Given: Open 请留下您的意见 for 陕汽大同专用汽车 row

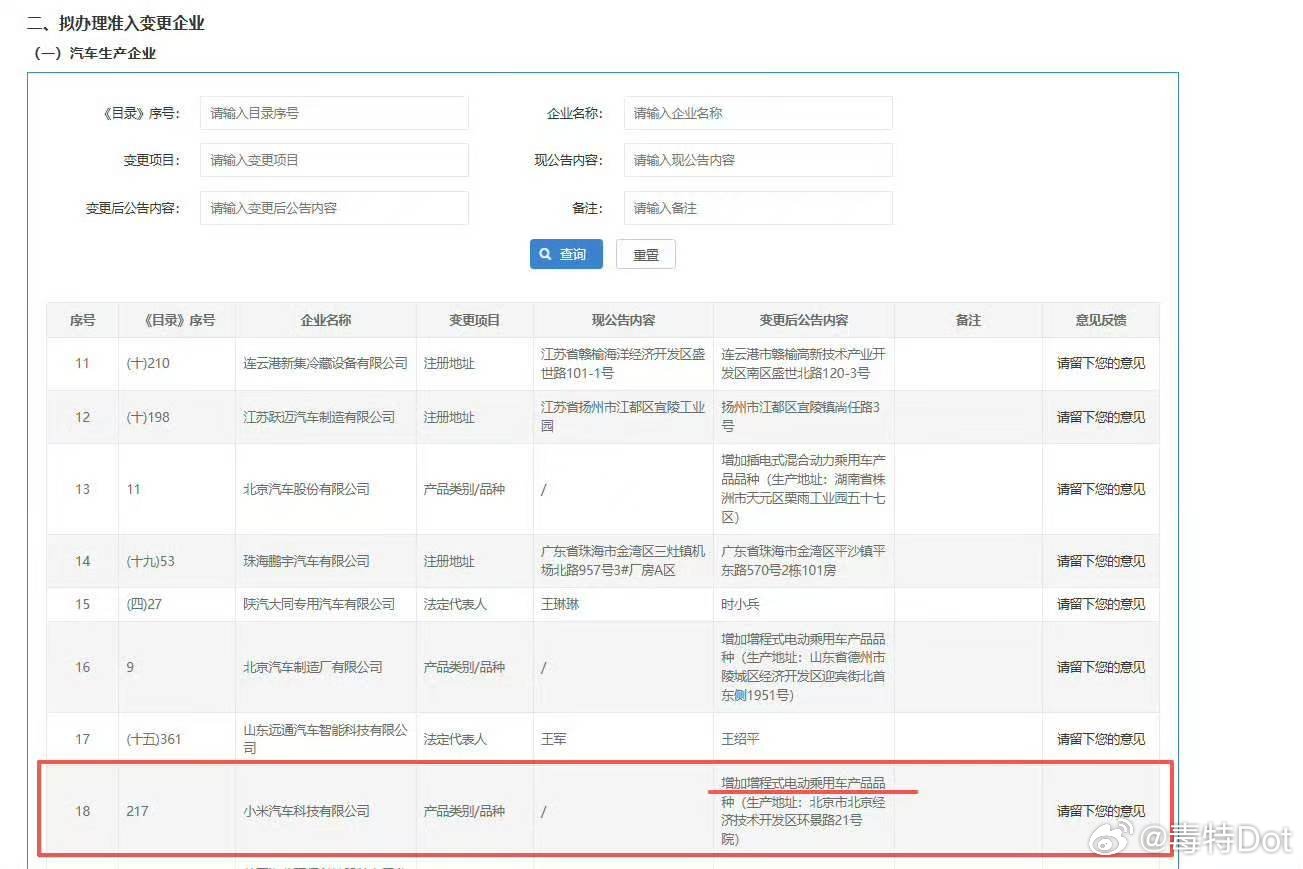Looking at the screenshot, I should (x=1101, y=604).
